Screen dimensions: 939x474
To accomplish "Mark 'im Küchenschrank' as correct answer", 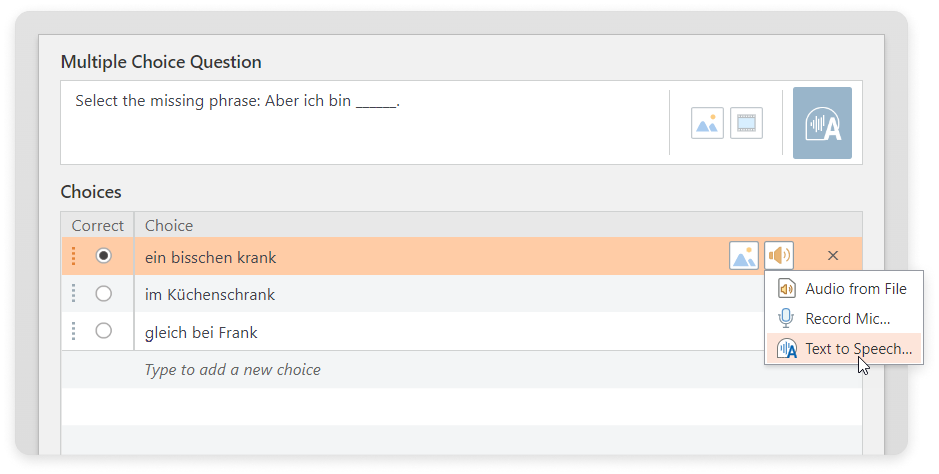I will [104, 294].
